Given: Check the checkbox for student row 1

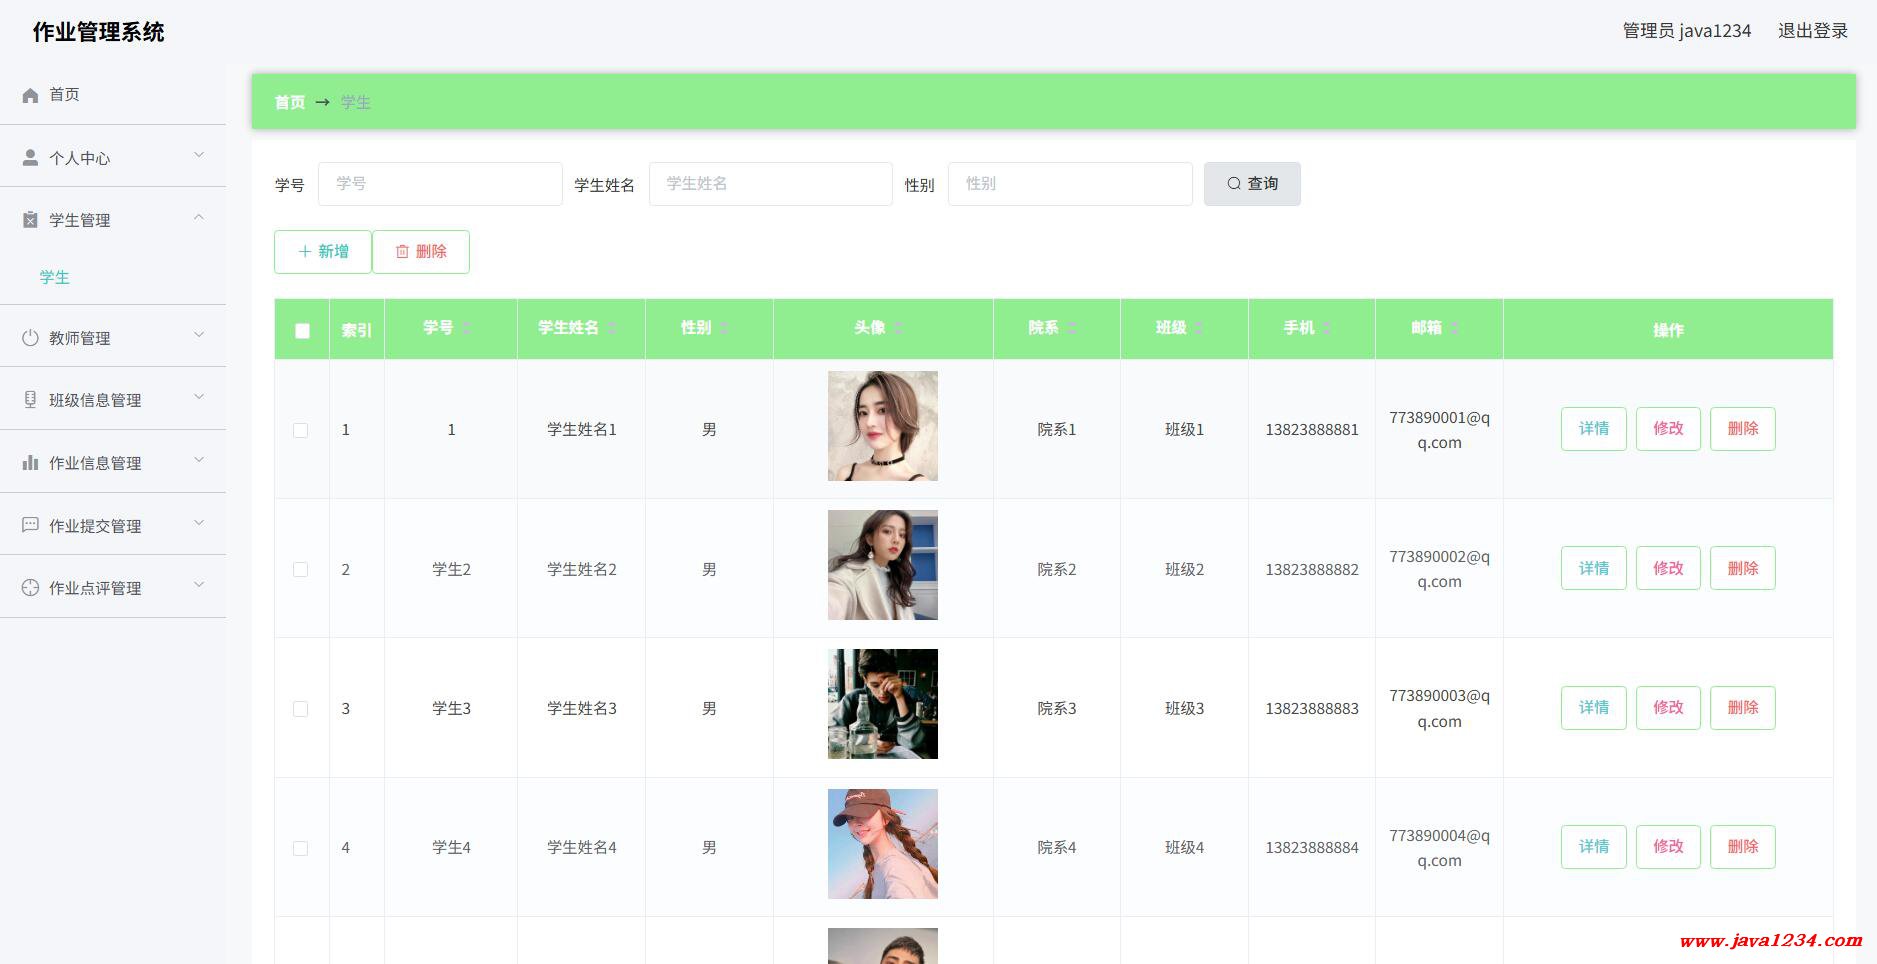Looking at the screenshot, I should [300, 430].
